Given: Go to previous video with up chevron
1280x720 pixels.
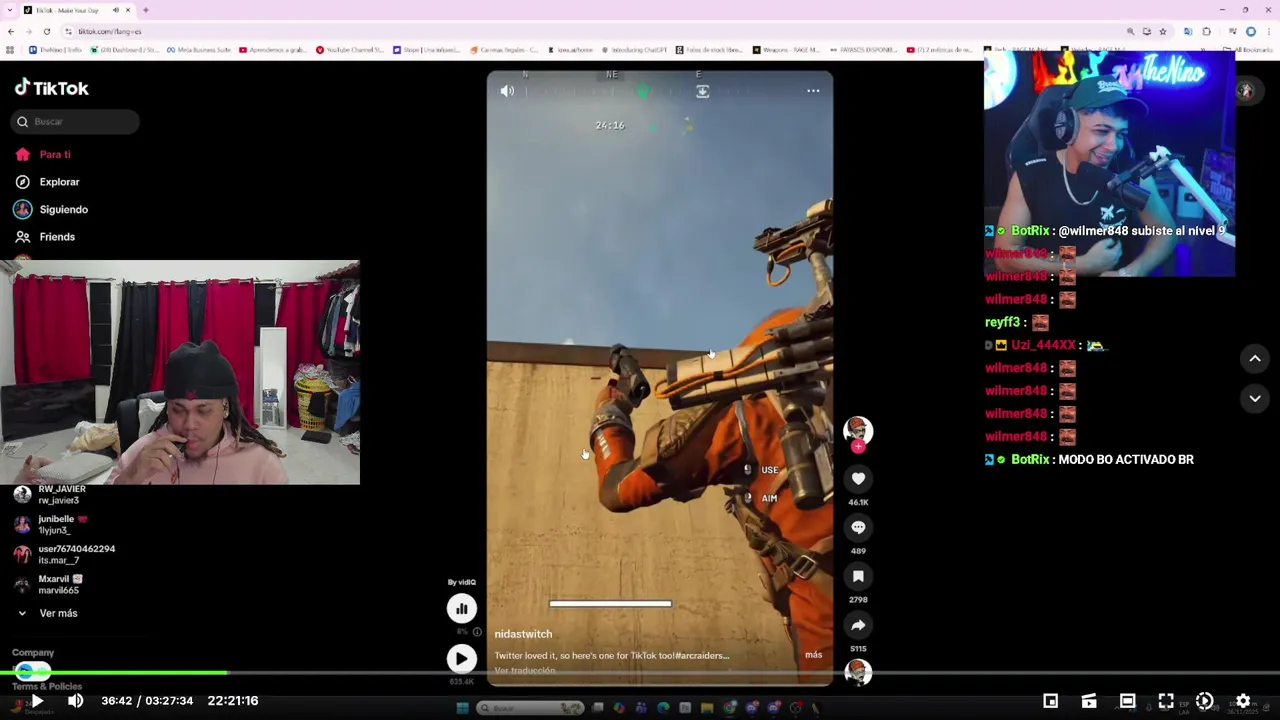Looking at the screenshot, I should point(1255,359).
